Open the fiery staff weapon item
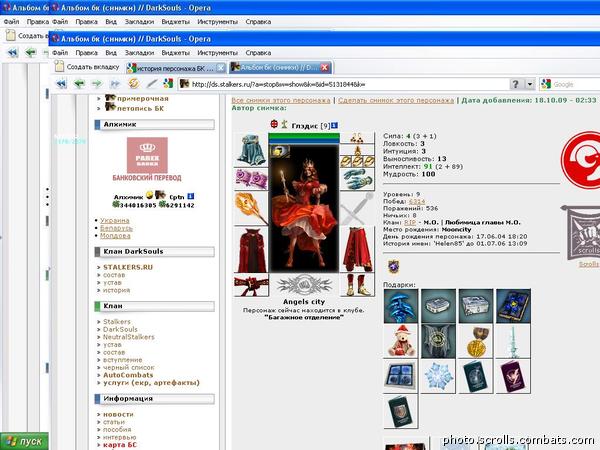600x450 pixels. point(251,209)
